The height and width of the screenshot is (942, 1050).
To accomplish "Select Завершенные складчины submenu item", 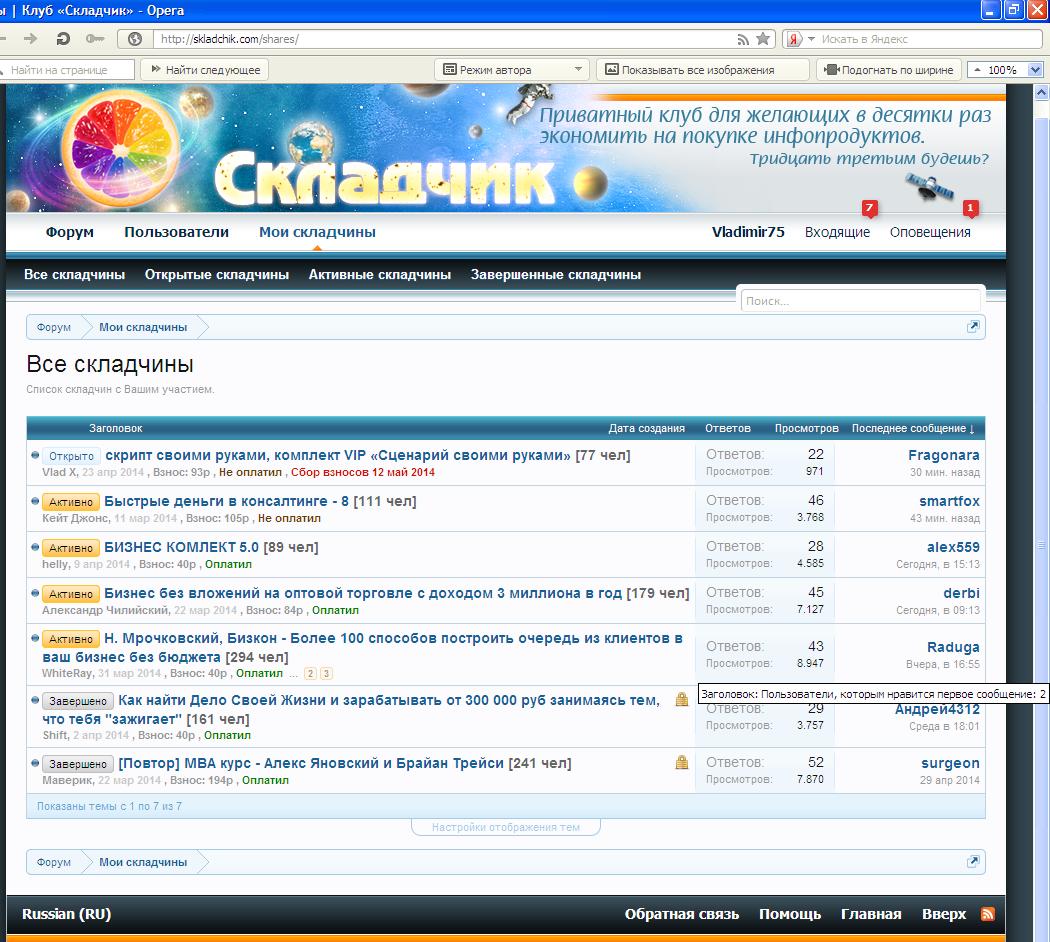I will point(556,274).
